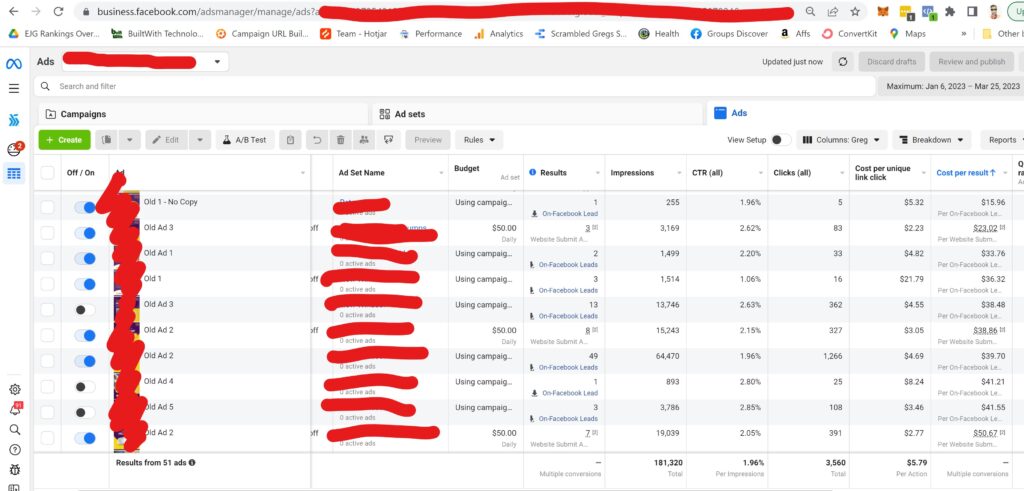
Task: Open the ad account selector dropdown
Action: pyautogui.click(x=145, y=62)
